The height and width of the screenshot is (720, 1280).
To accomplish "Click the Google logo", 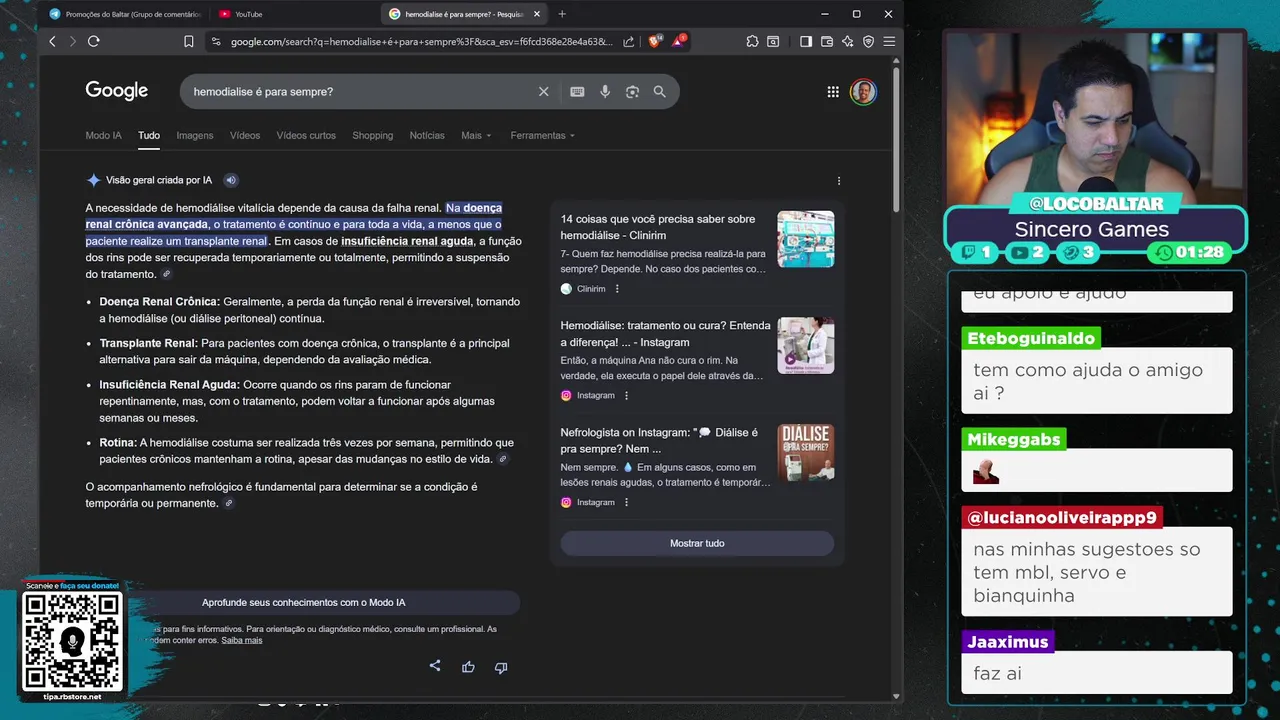I will 117,91.
